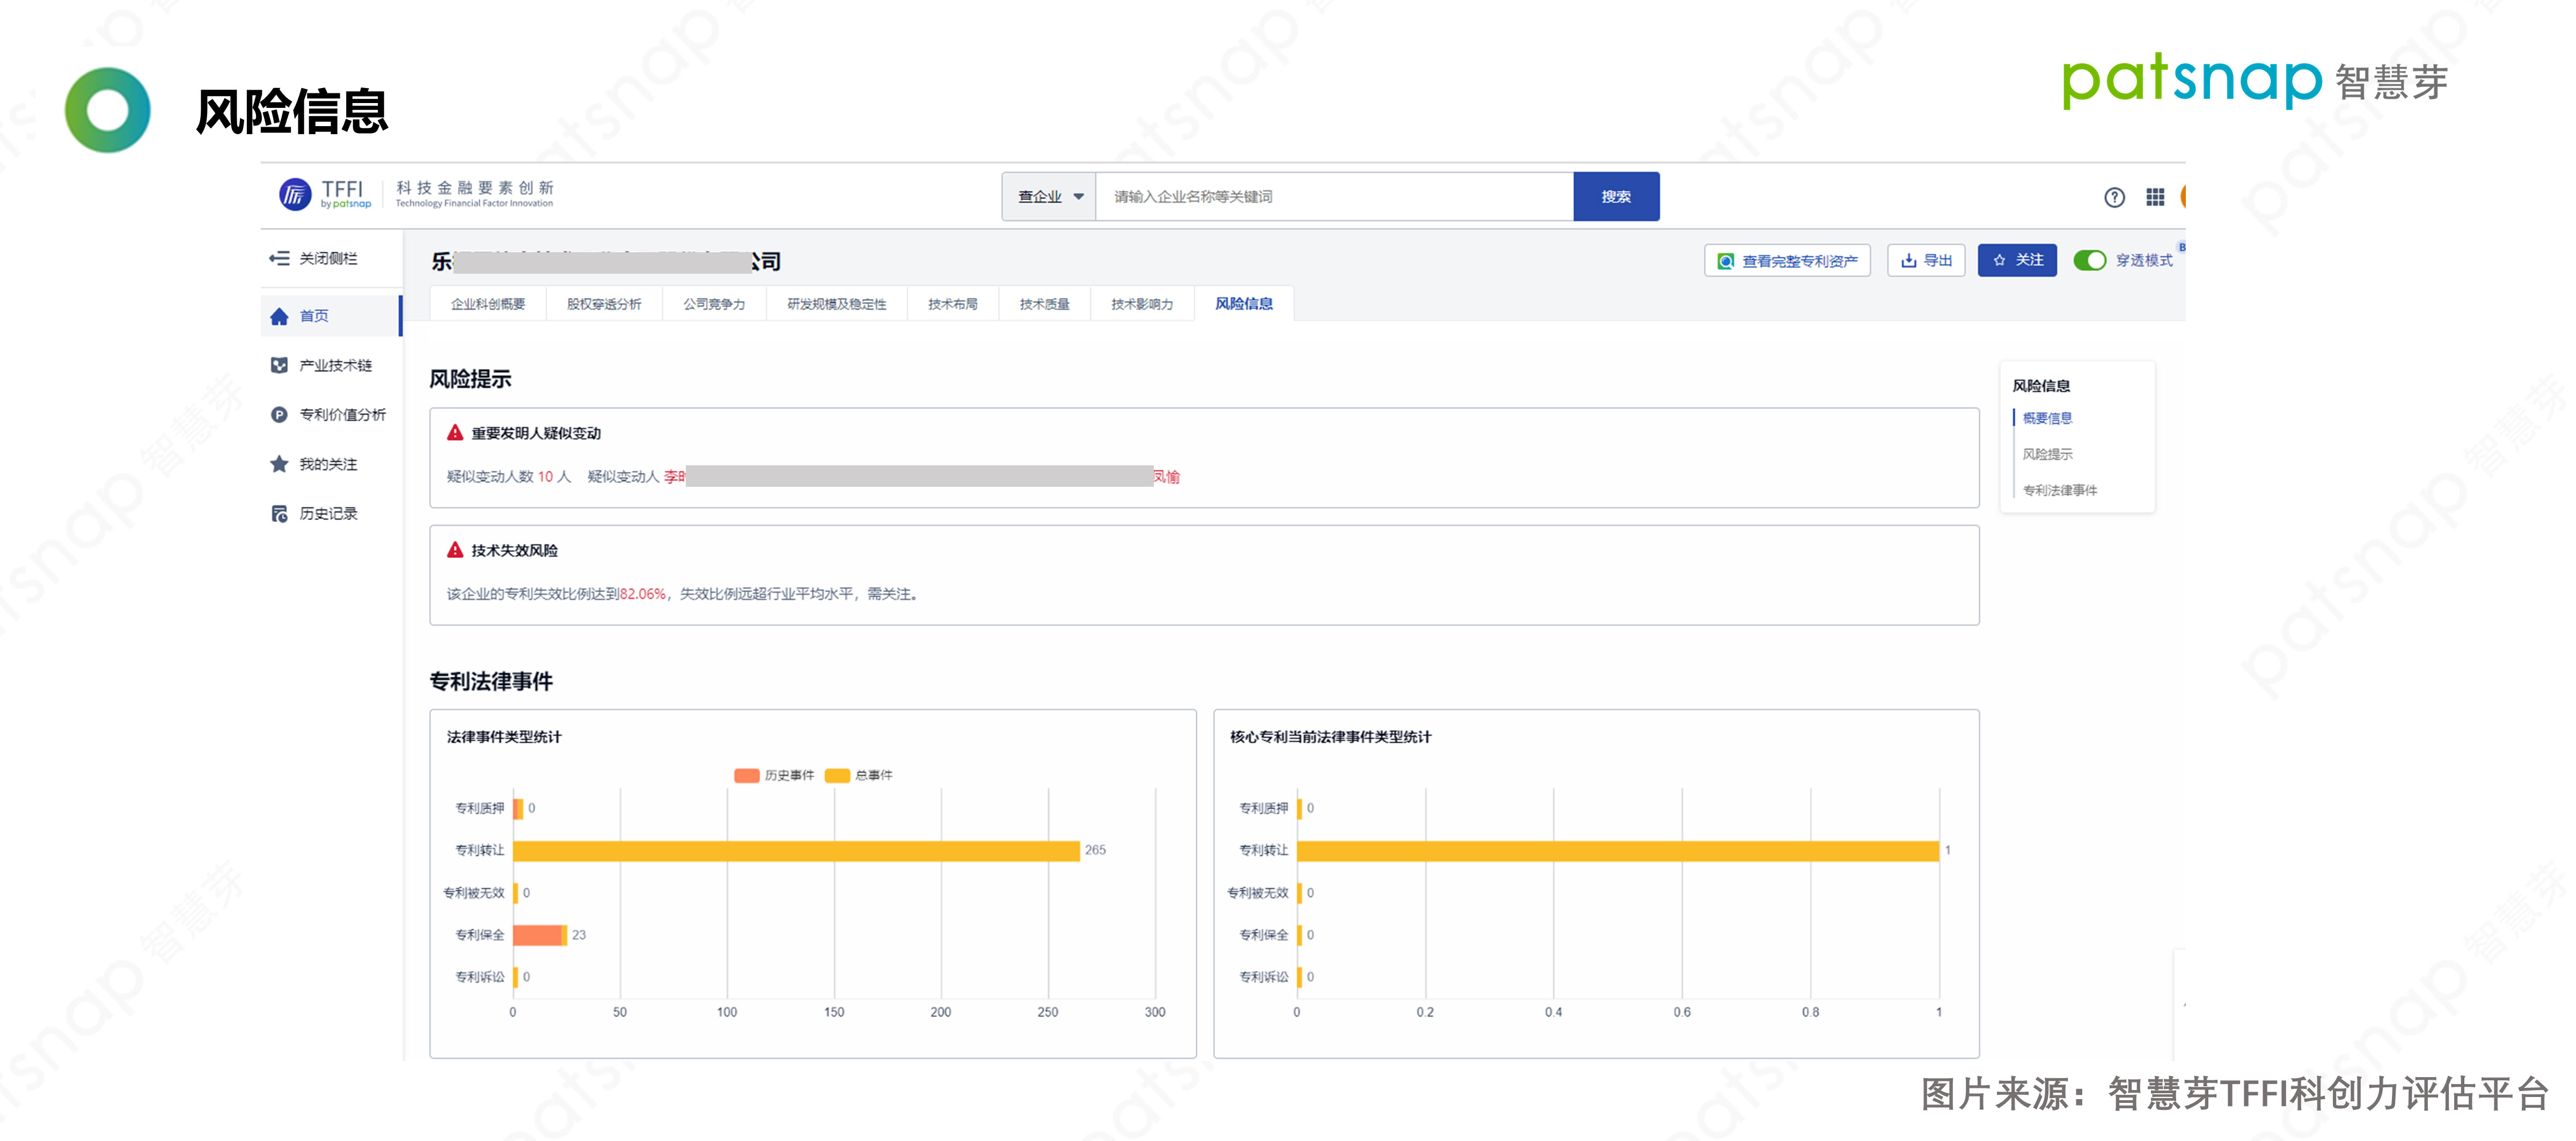Jump to 概要信息 anchor link

[2047, 418]
